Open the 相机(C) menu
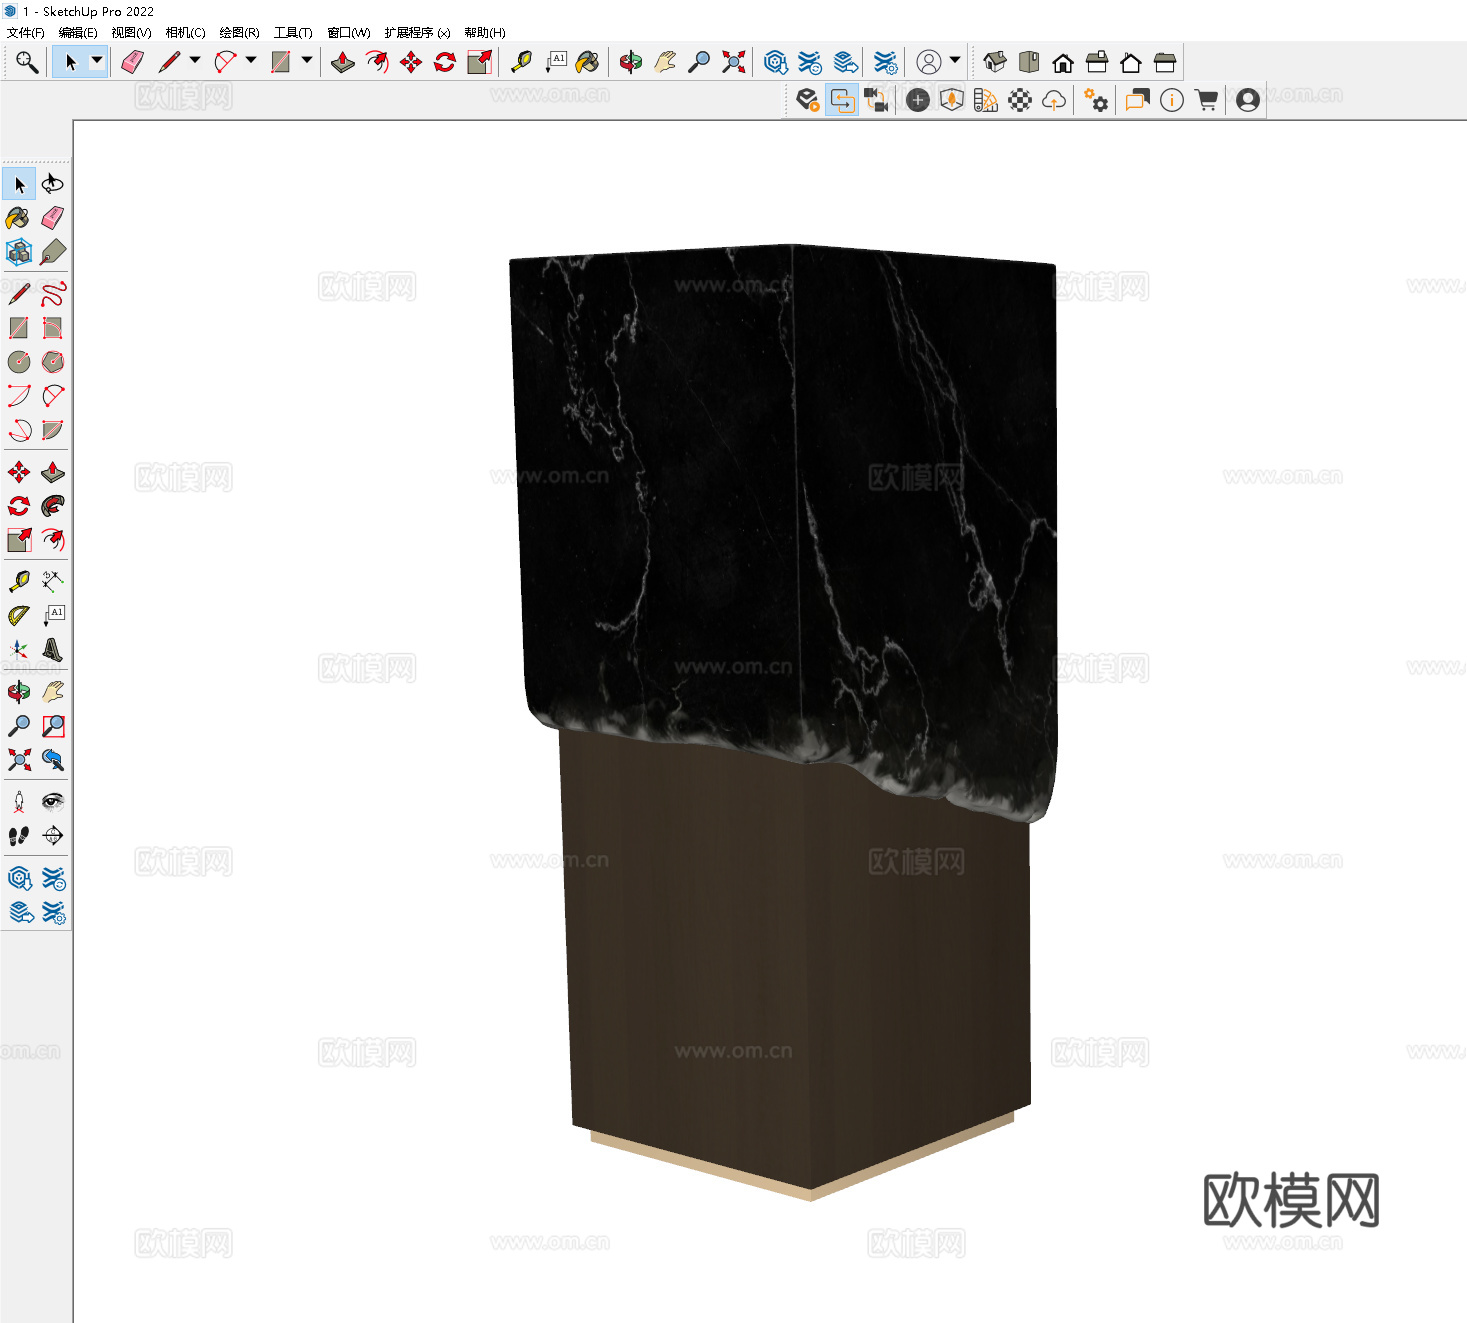The height and width of the screenshot is (1323, 1467). (185, 33)
